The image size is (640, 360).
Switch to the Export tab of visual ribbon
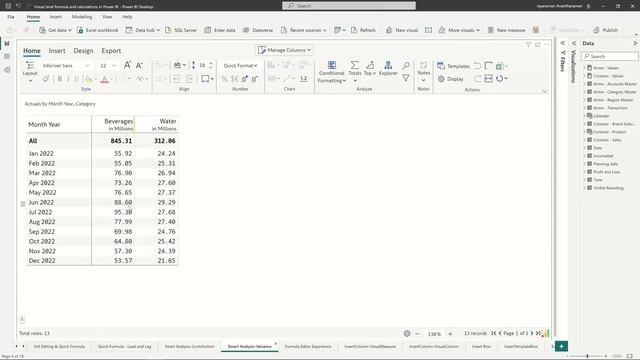pos(111,51)
